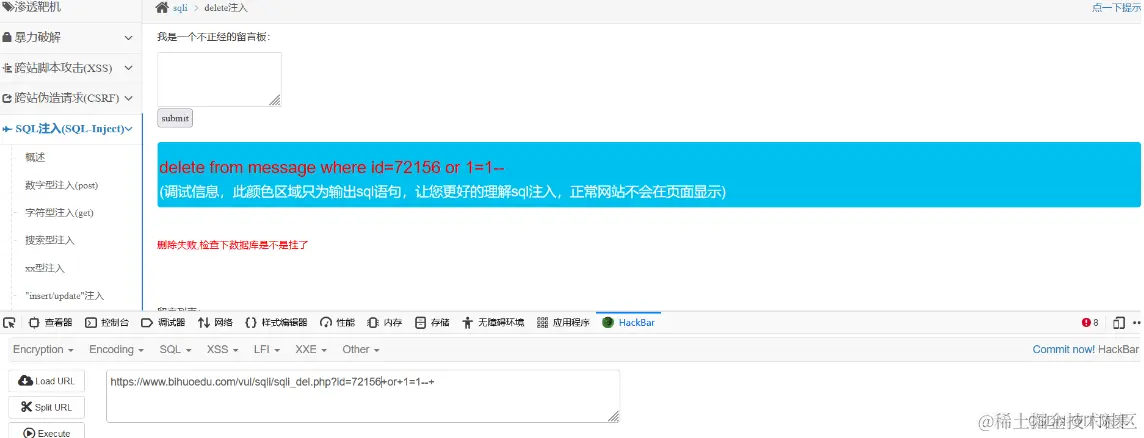Click the delete from message SQL statement text

(x=332, y=168)
